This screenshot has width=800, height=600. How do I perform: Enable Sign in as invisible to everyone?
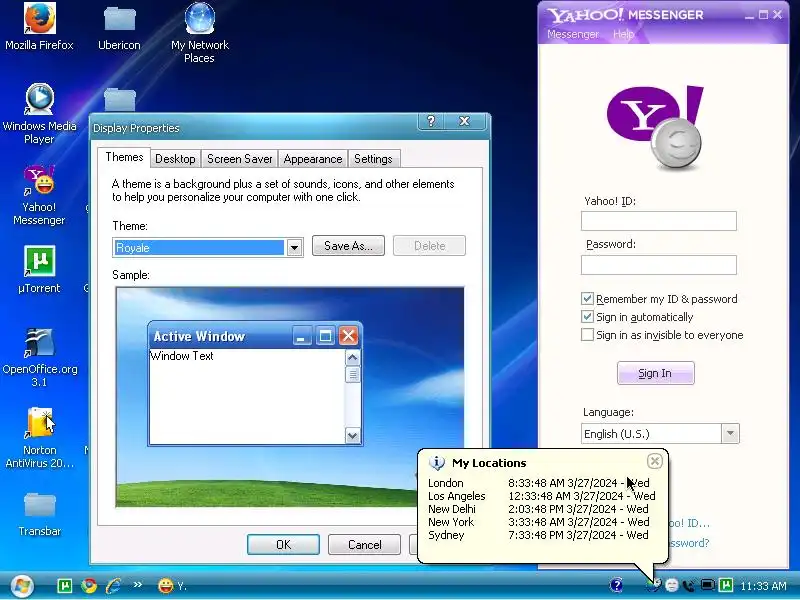(587, 335)
